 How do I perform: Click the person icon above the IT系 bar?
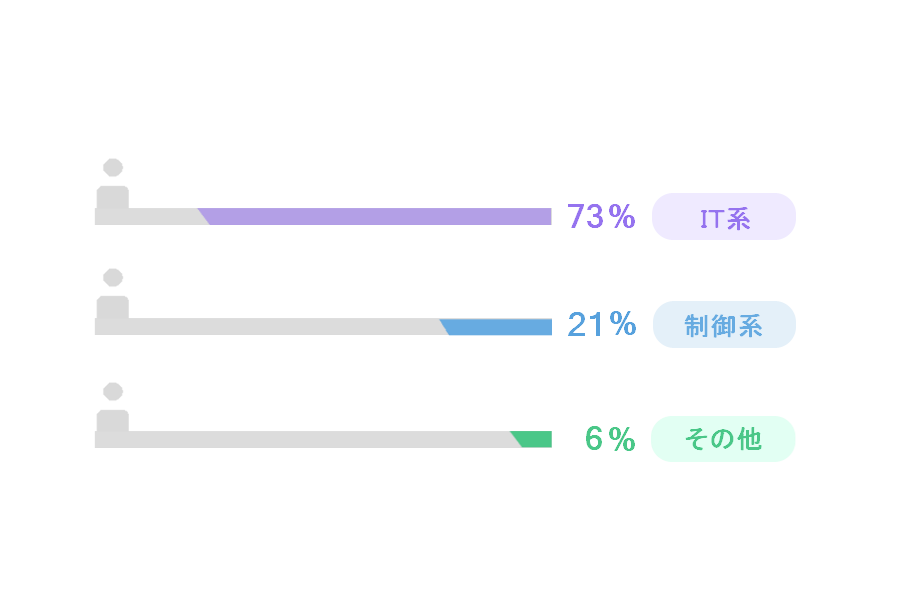(x=112, y=183)
